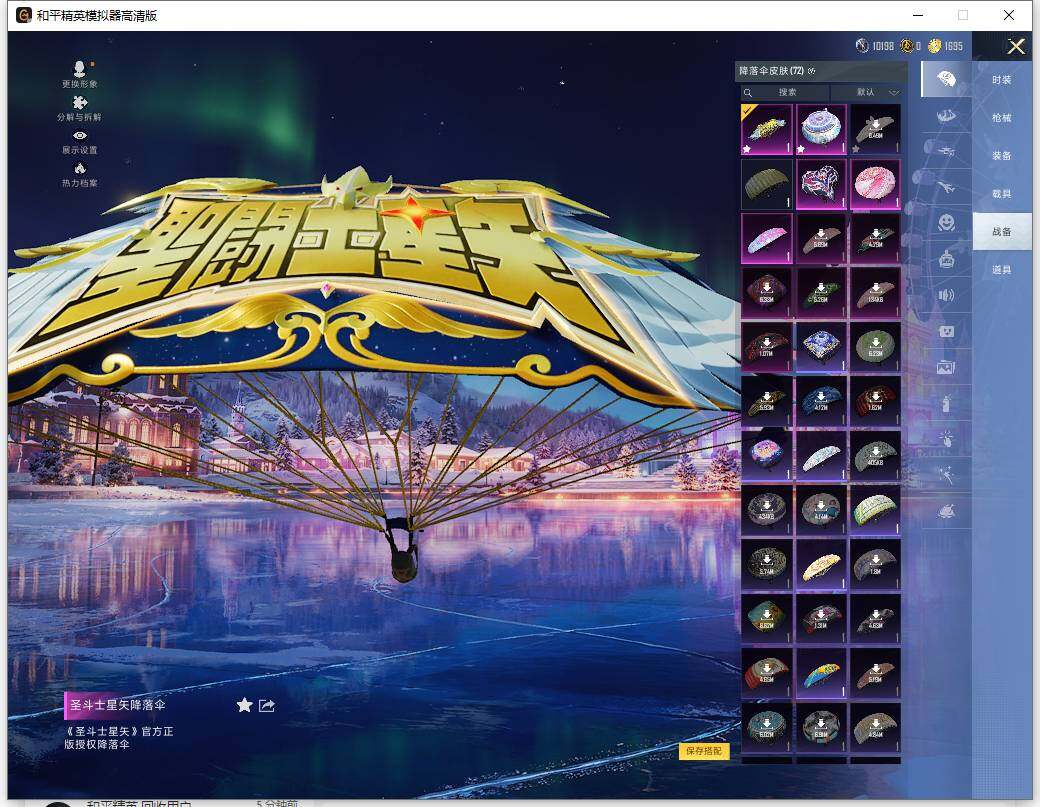Select the cream yellow flat parachute thumbnail
1040x807 pixels.
coord(821,565)
